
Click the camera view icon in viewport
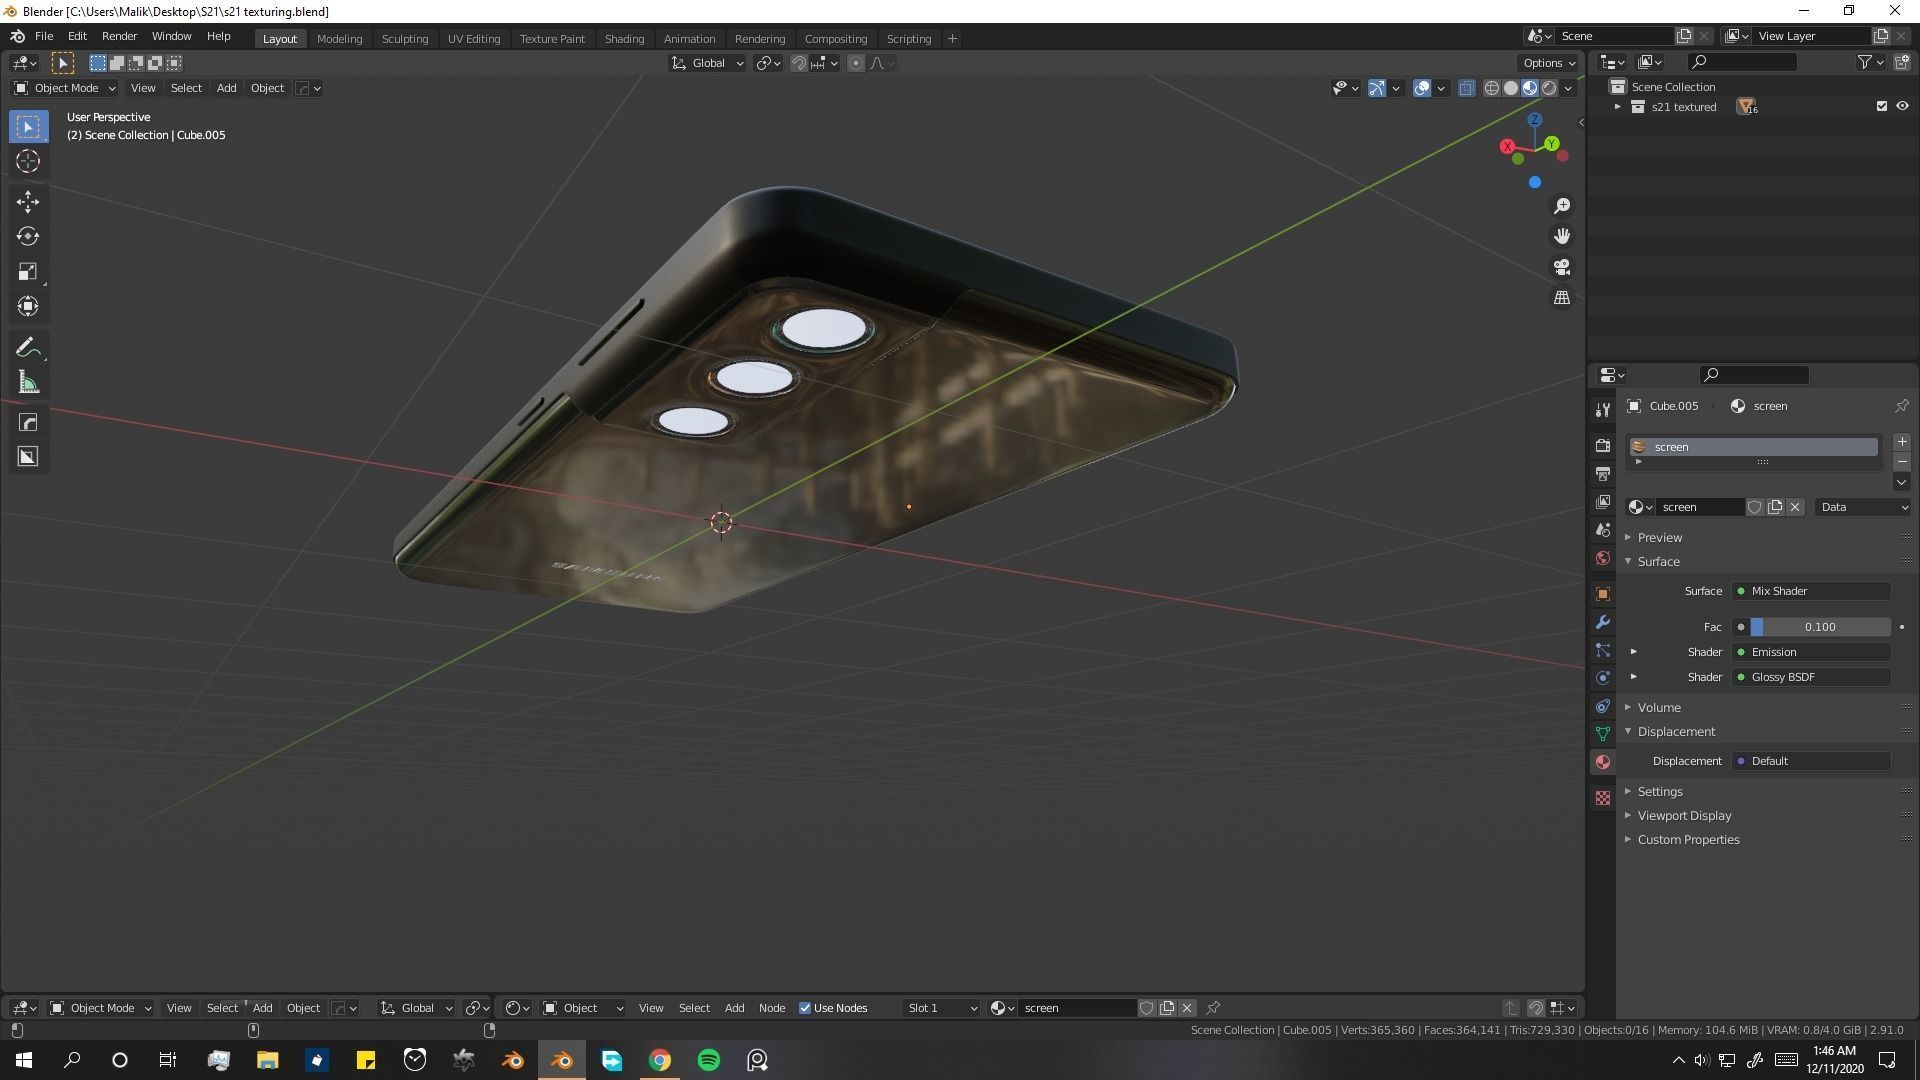pos(1562,267)
